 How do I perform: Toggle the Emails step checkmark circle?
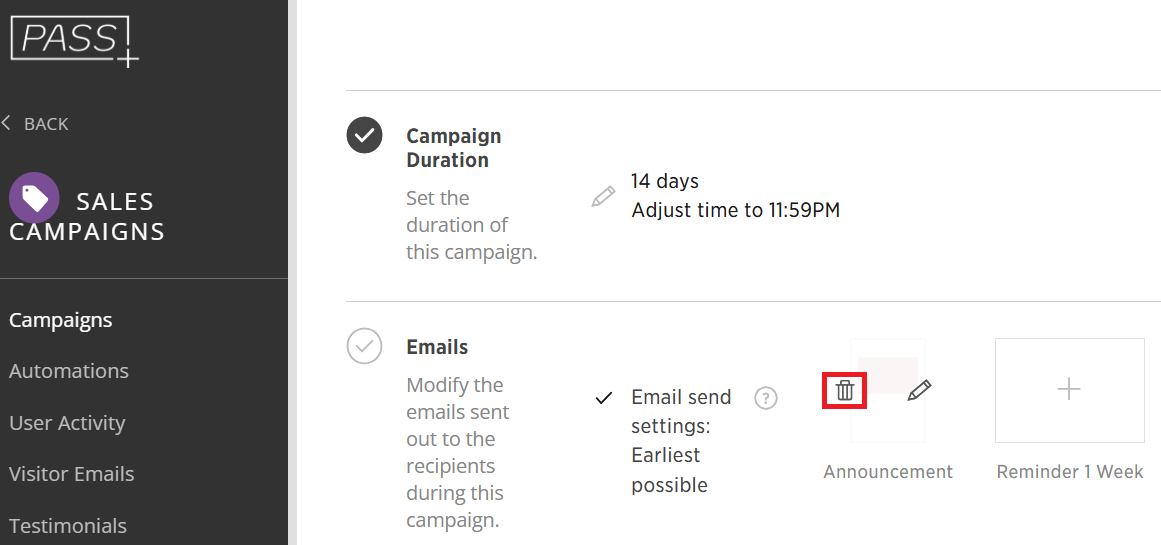coord(364,346)
